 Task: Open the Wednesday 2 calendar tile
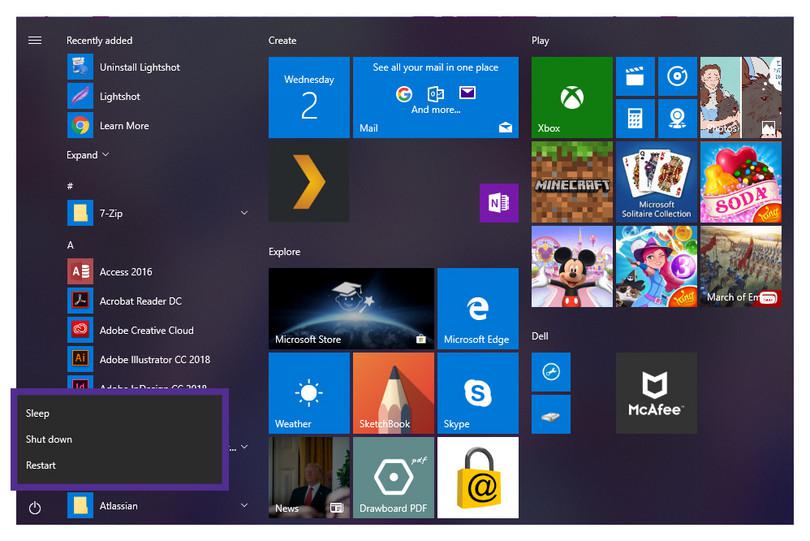point(309,98)
